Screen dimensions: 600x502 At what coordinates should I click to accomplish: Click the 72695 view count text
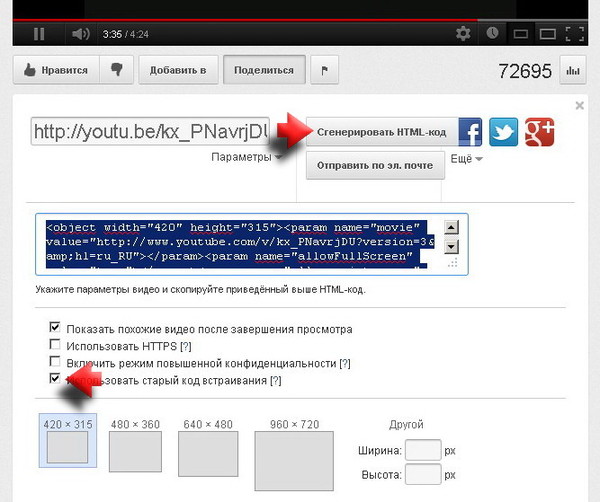pos(525,71)
